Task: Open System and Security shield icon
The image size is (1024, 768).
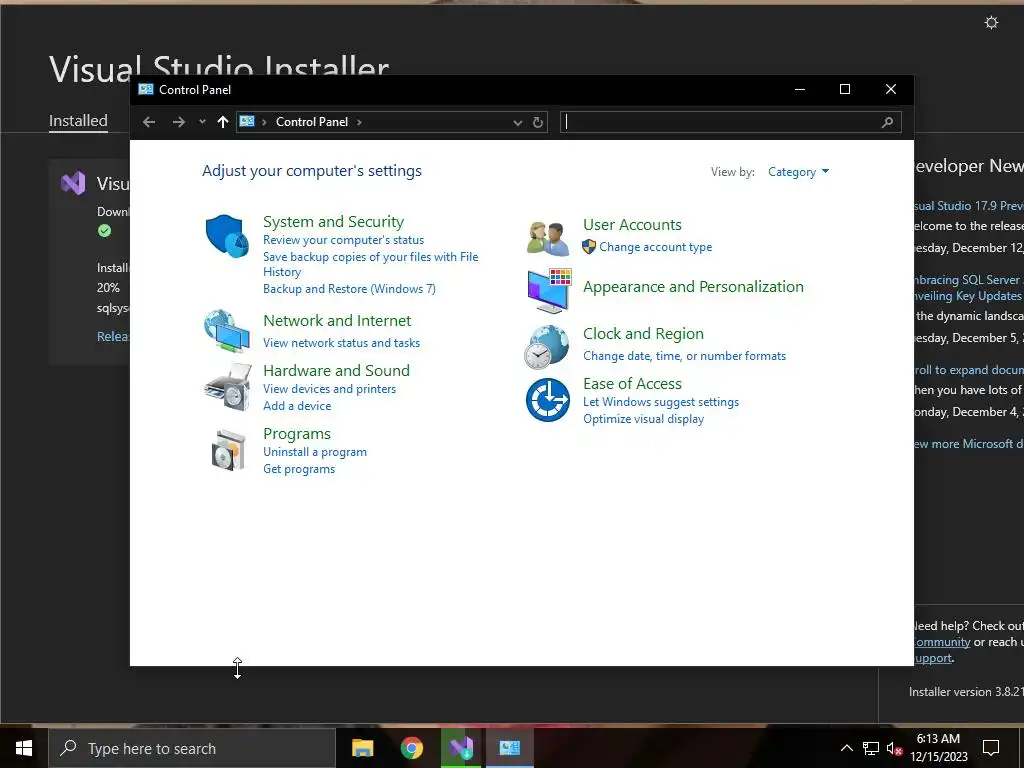Action: 227,236
